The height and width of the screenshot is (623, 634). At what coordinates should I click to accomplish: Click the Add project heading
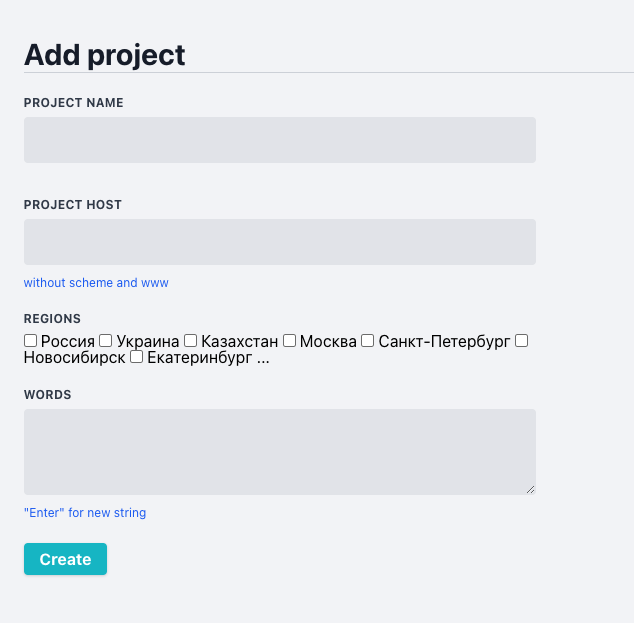point(105,55)
